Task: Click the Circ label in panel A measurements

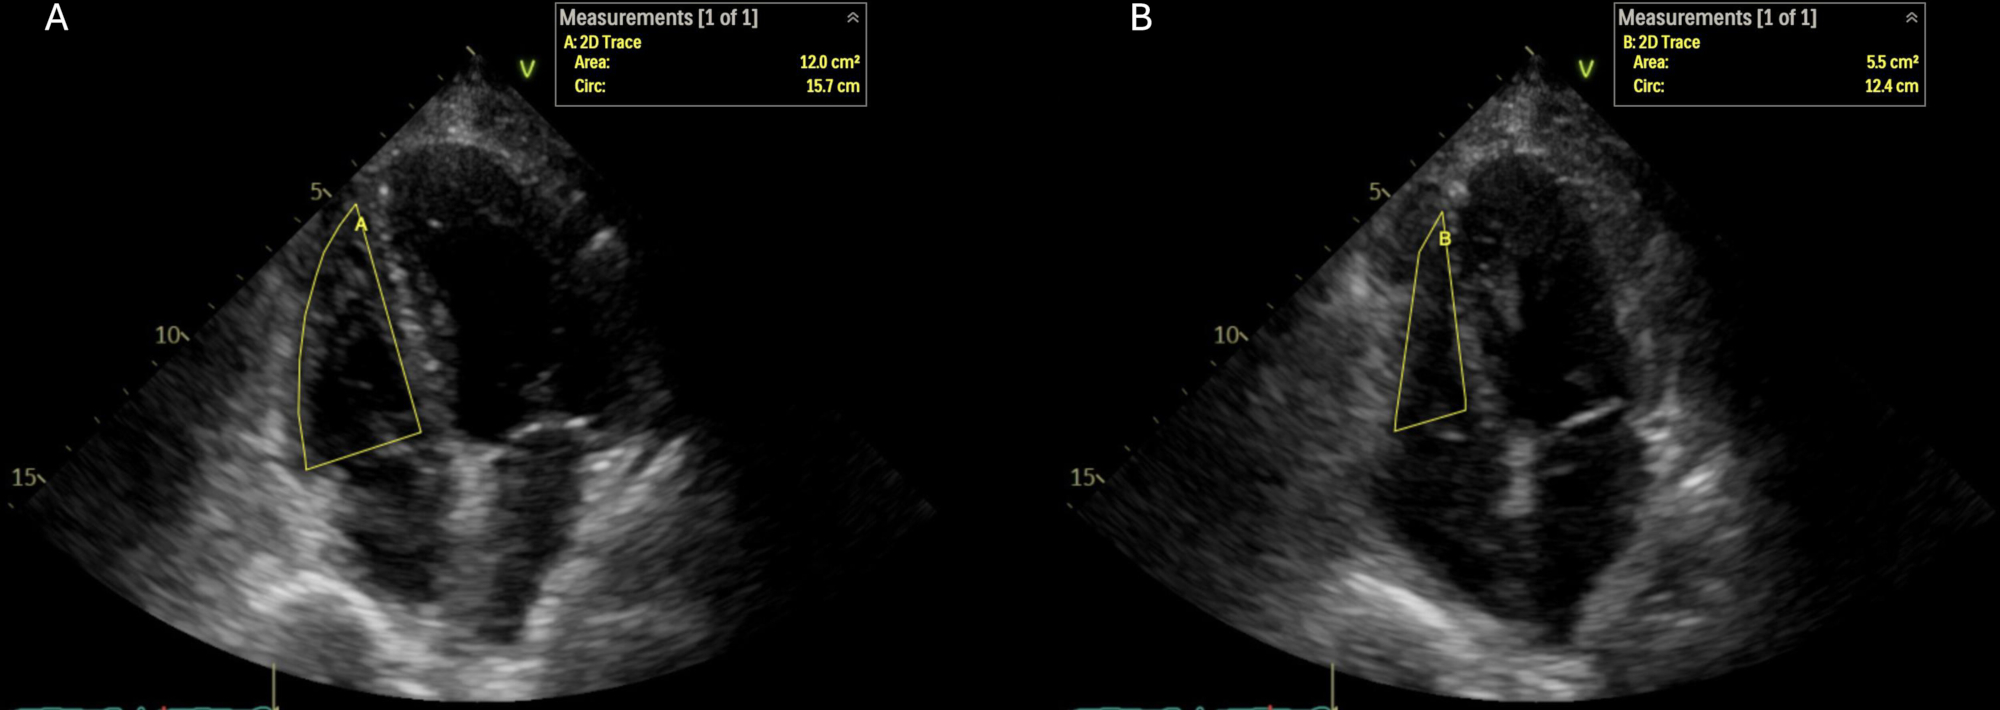Action: point(589,86)
